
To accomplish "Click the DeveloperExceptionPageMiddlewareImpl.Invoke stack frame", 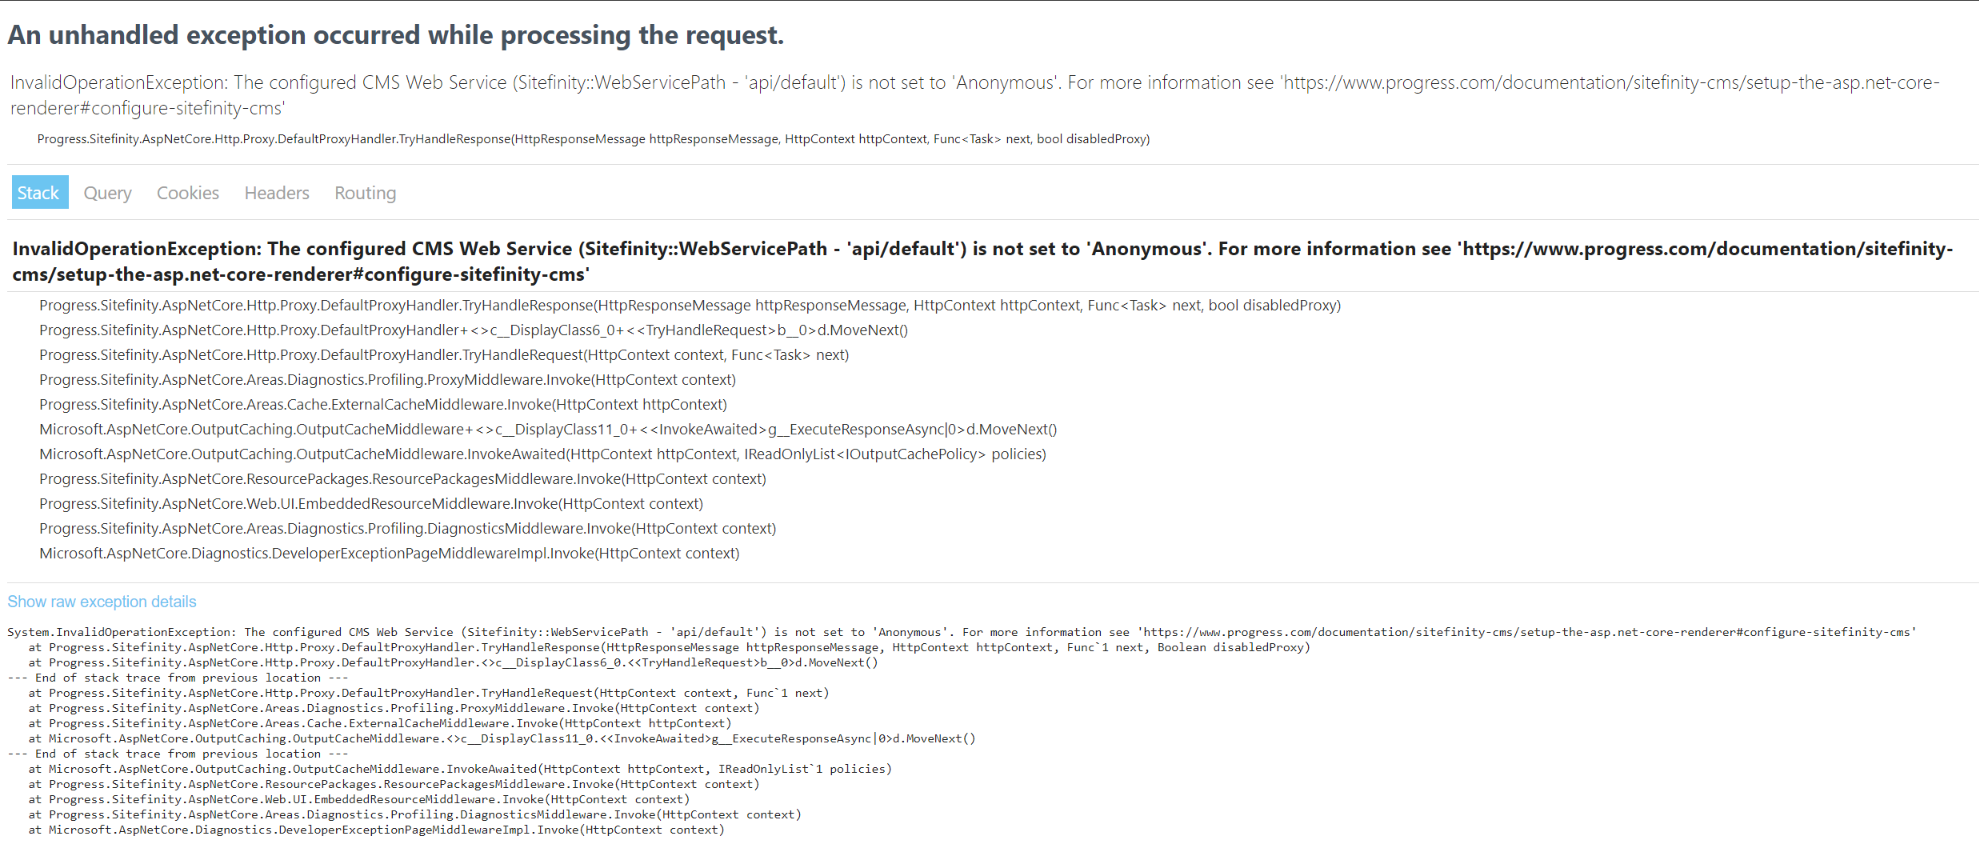I will click(x=390, y=553).
